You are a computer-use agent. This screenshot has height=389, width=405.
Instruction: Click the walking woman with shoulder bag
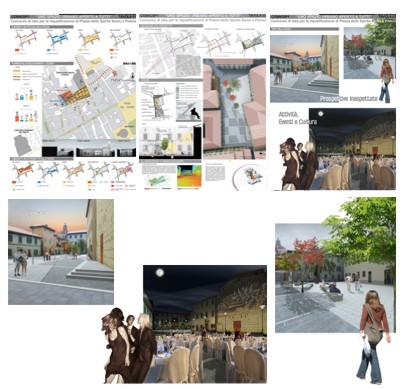[374, 337]
